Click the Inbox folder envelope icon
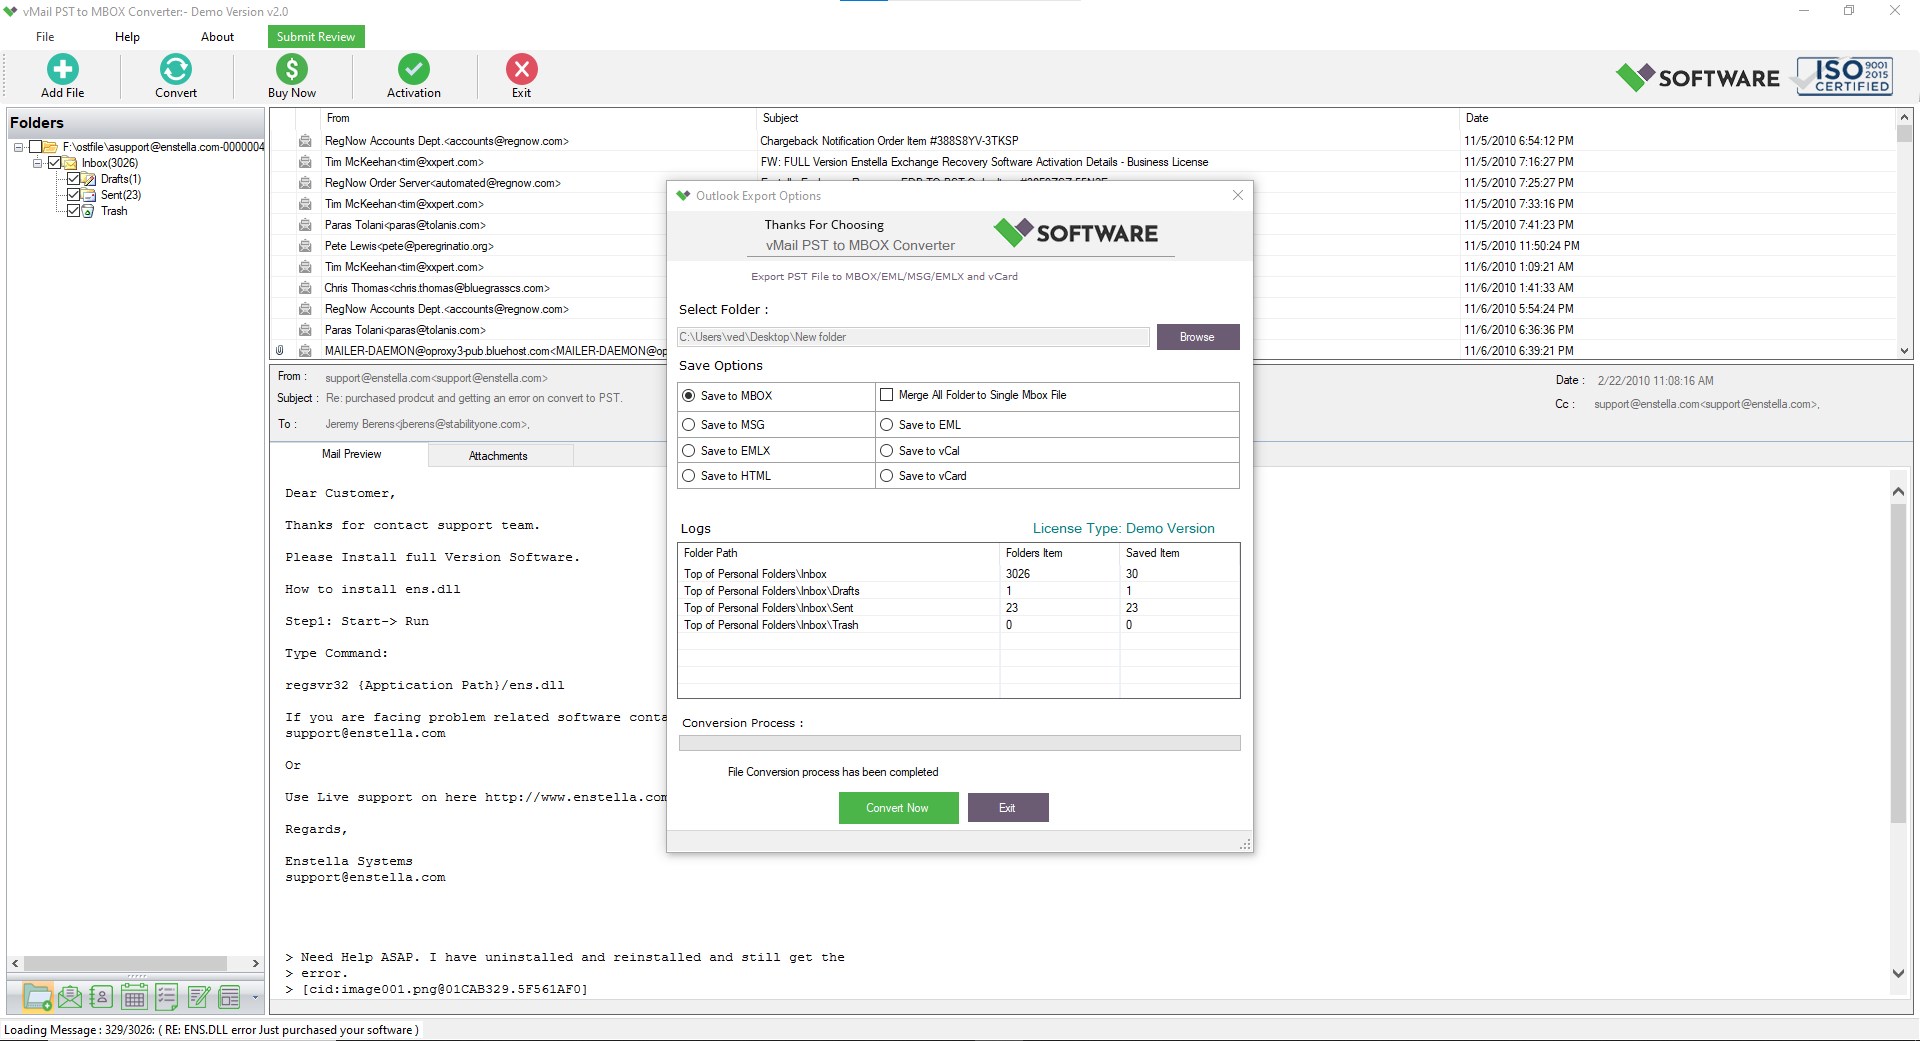The image size is (1920, 1041). 71,163
